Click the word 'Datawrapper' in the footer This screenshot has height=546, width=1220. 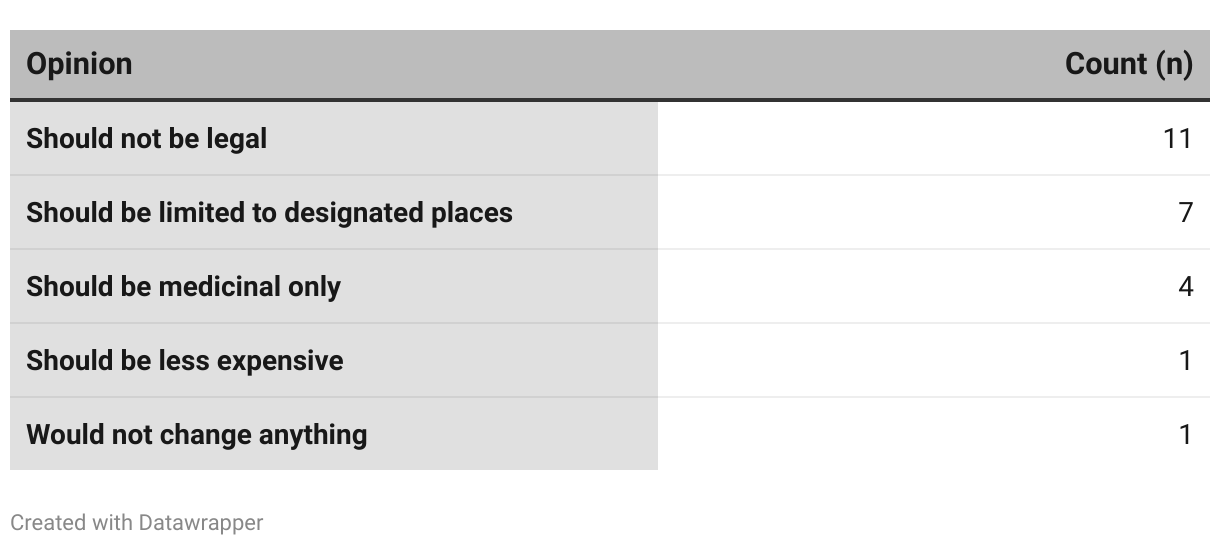point(200,522)
